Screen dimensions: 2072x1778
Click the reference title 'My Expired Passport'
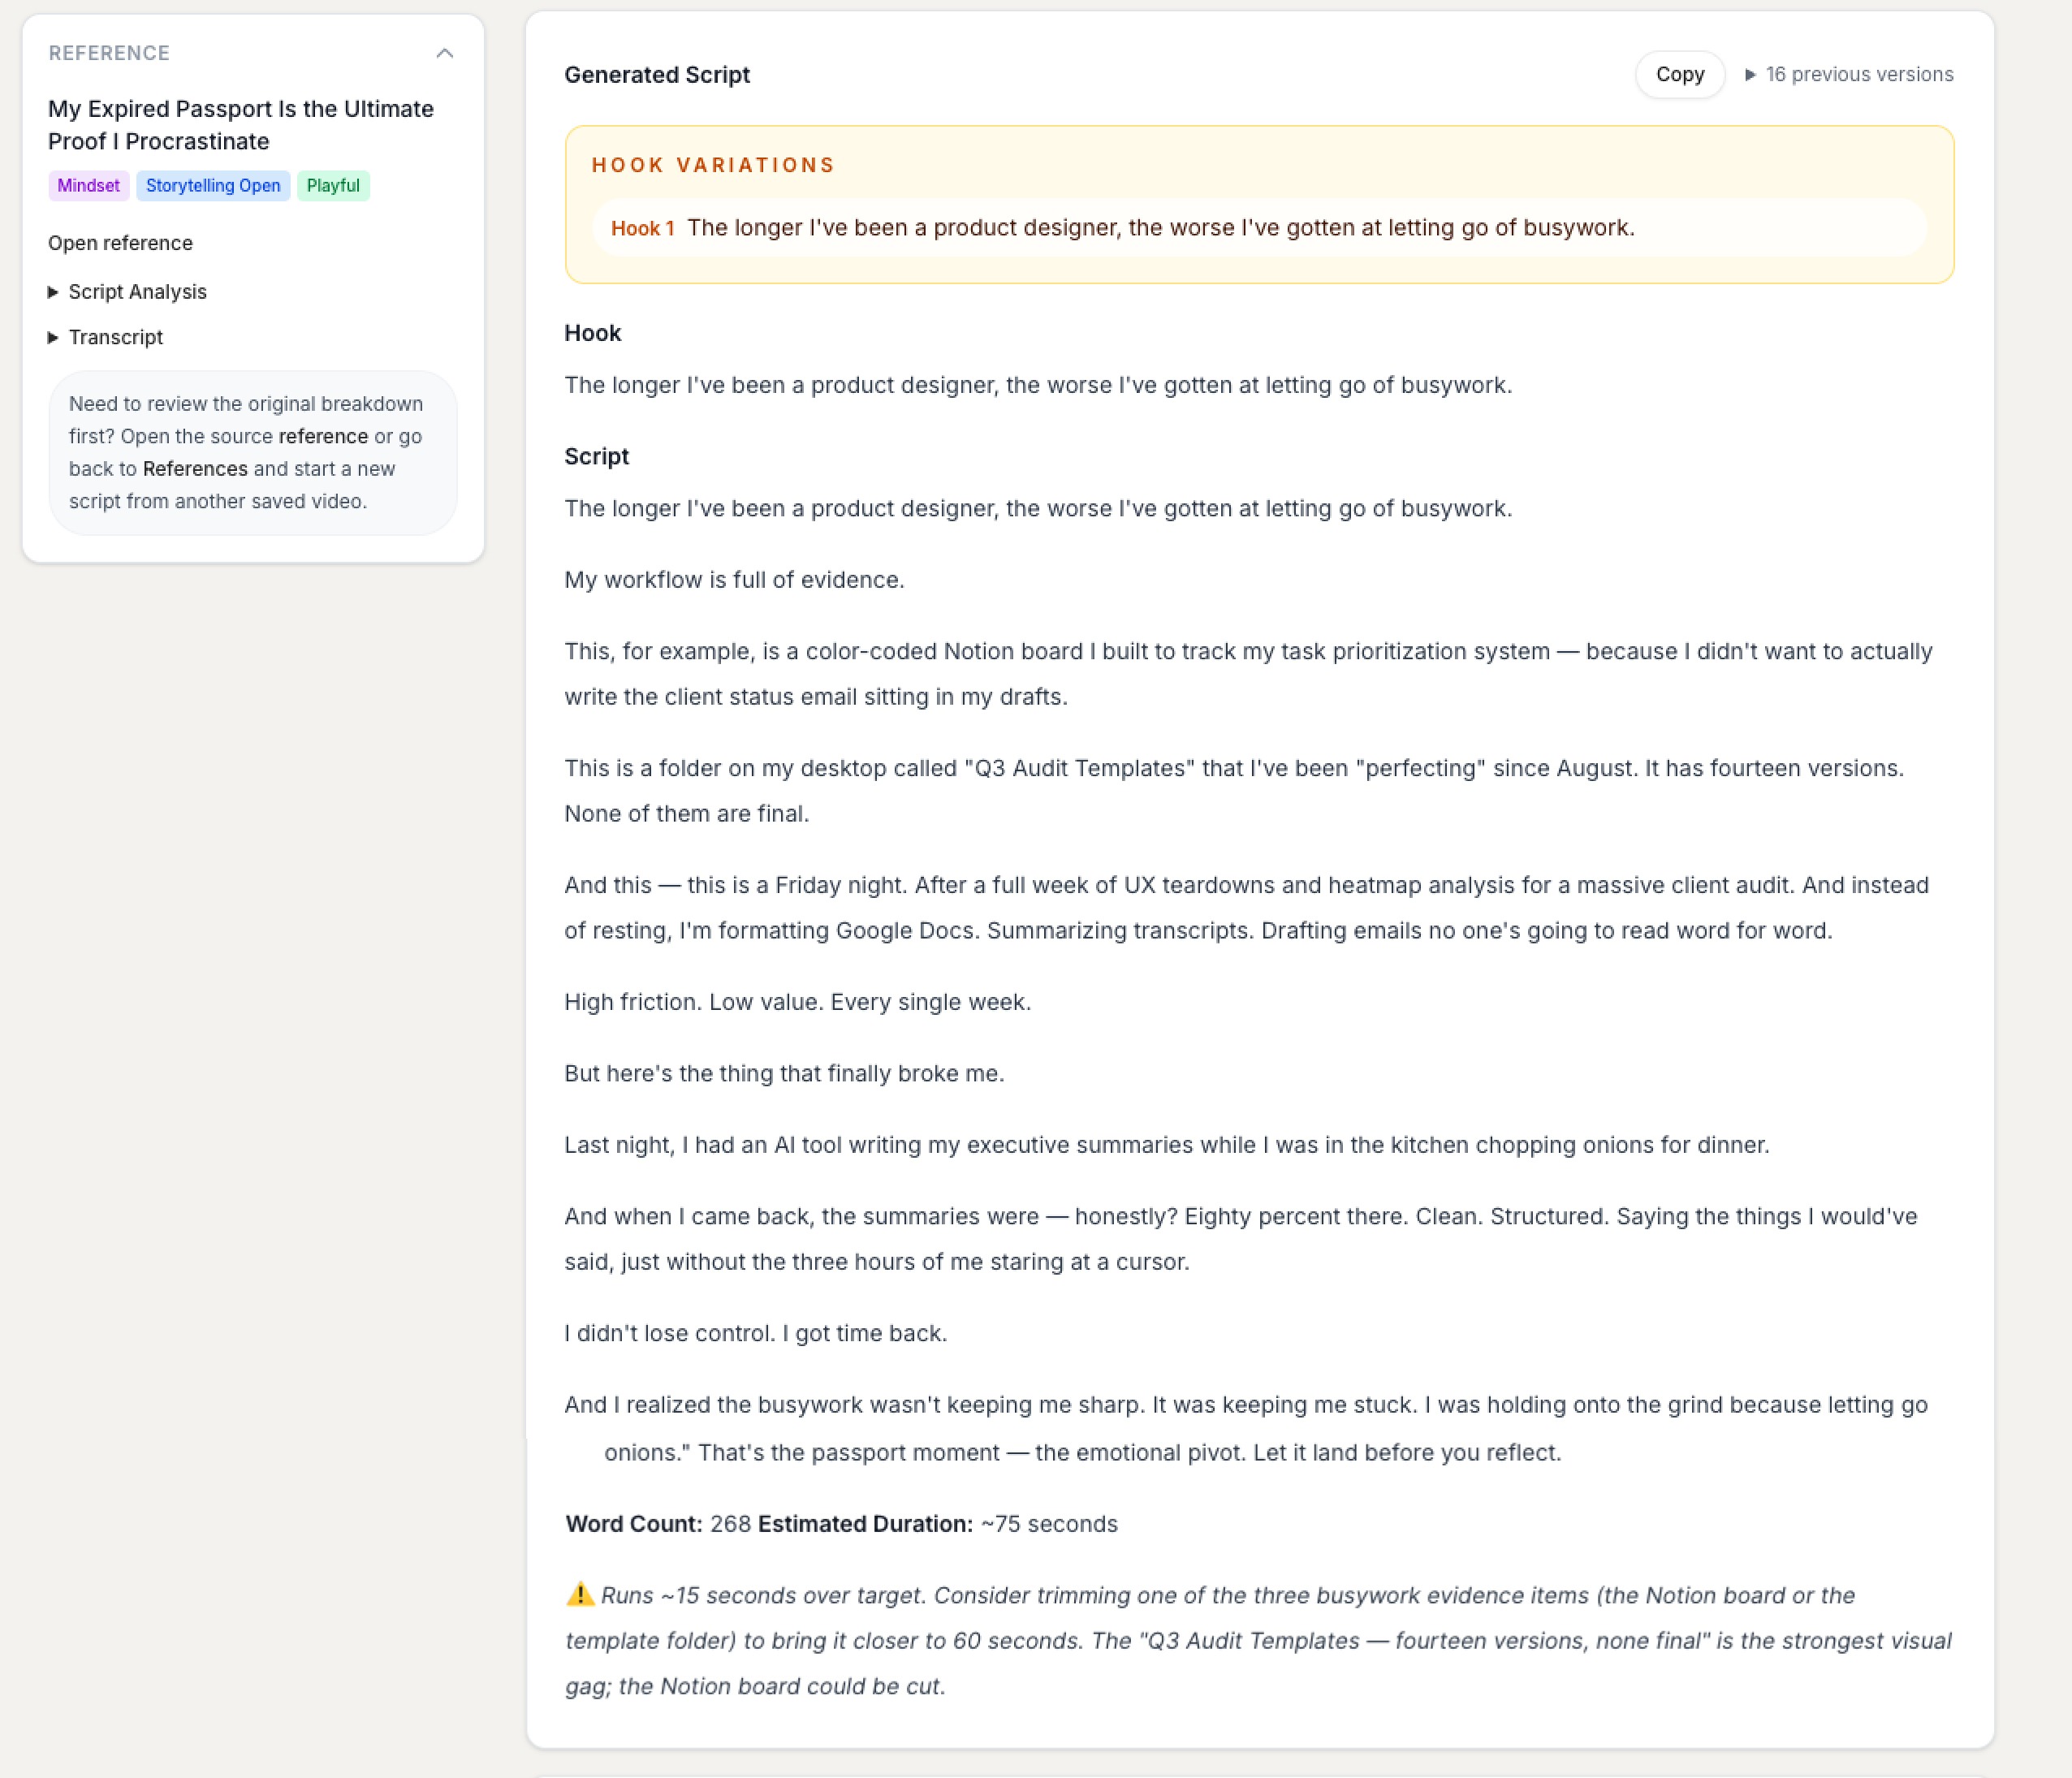(x=241, y=125)
